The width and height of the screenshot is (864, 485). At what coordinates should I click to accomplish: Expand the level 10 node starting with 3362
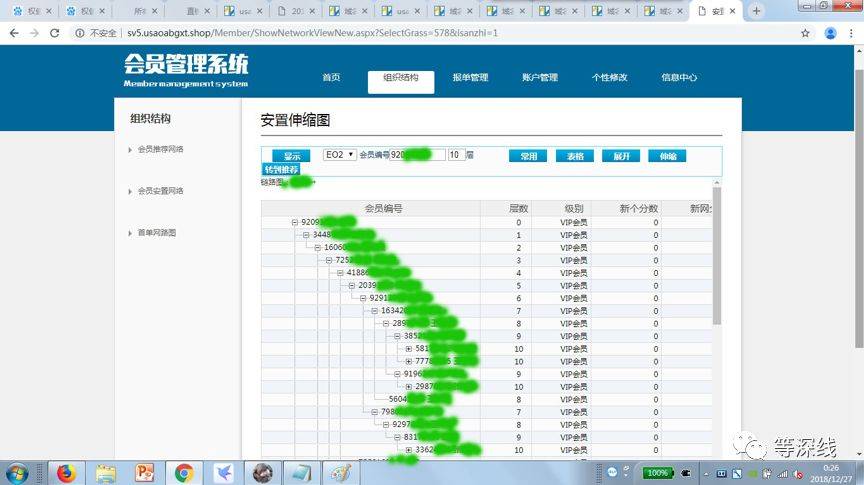coord(409,450)
